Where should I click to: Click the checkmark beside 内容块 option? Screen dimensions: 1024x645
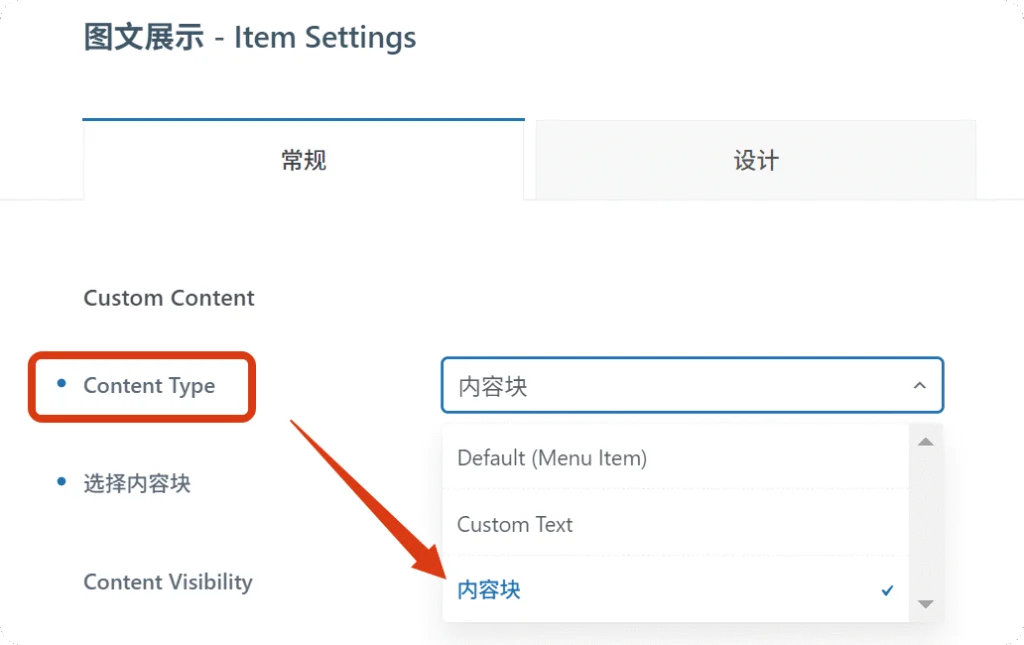(x=887, y=590)
